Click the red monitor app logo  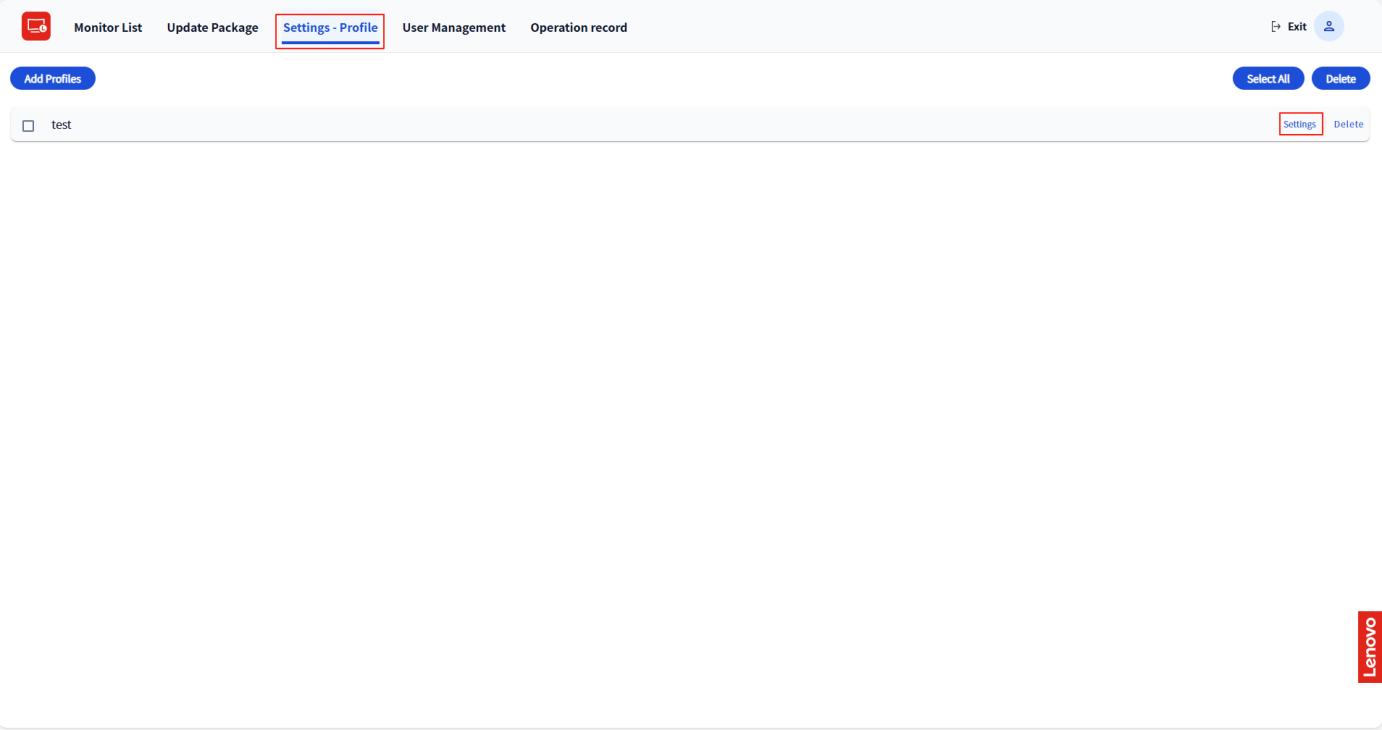pos(36,26)
